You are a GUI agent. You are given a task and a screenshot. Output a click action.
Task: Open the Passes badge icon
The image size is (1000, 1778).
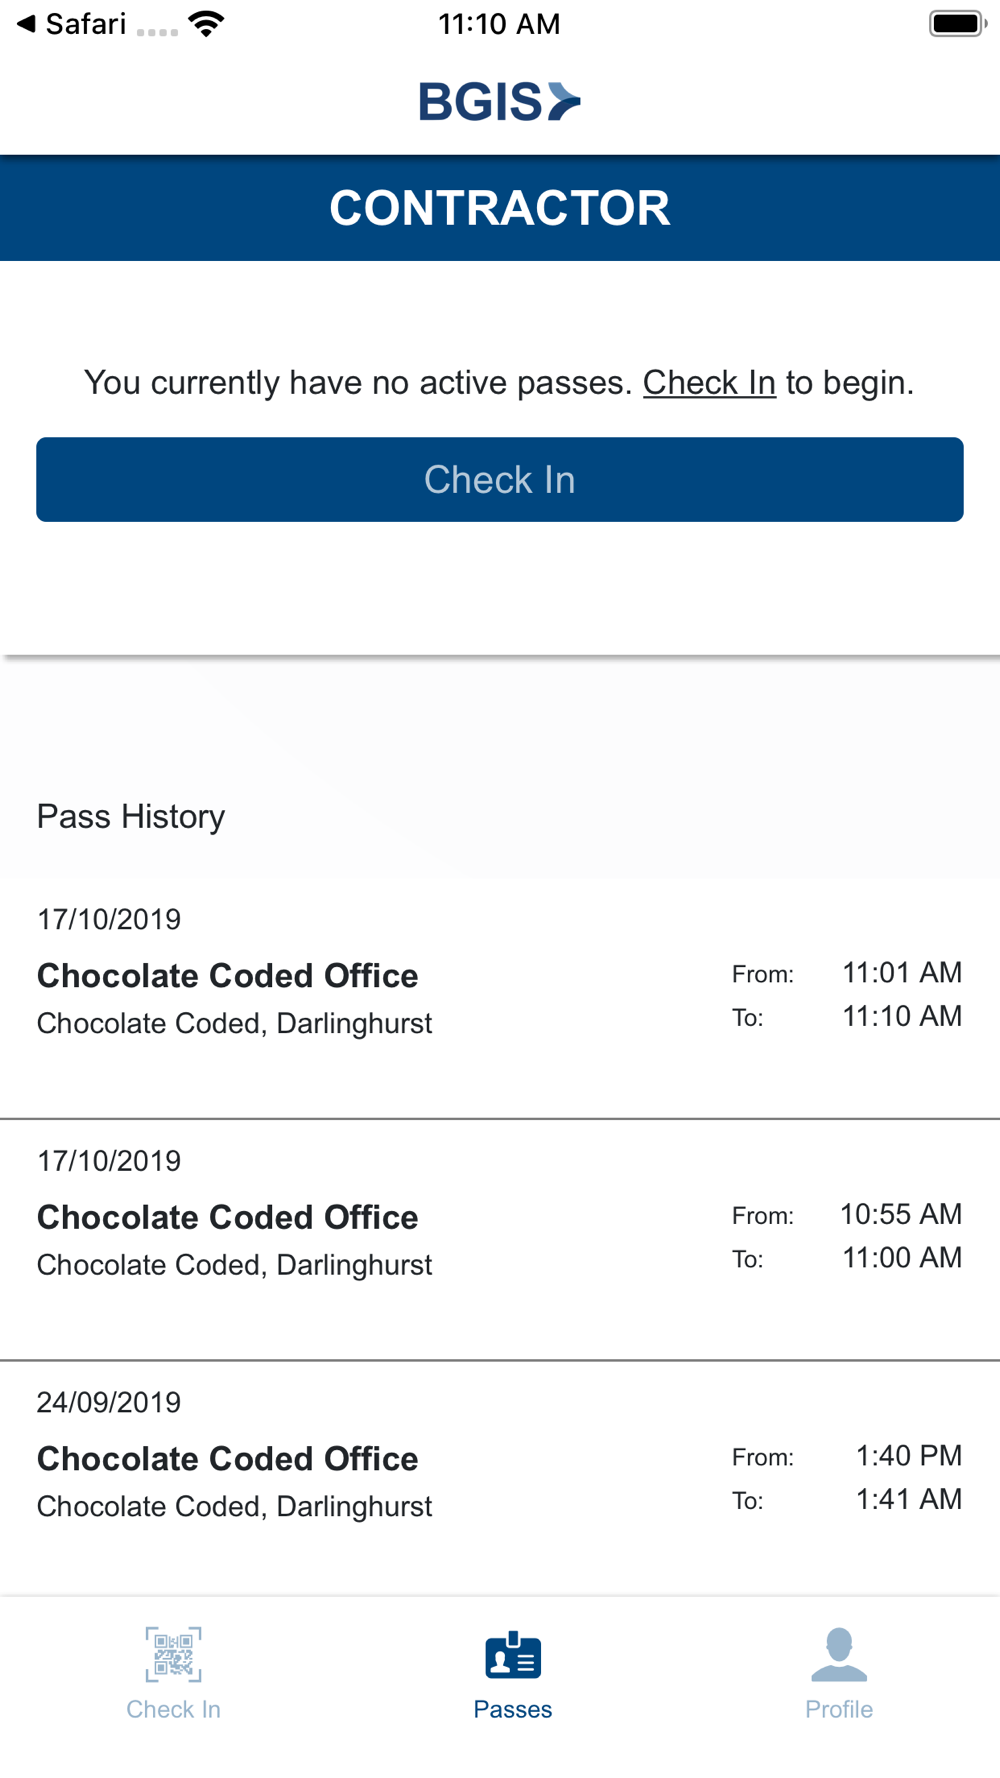tap(513, 1655)
